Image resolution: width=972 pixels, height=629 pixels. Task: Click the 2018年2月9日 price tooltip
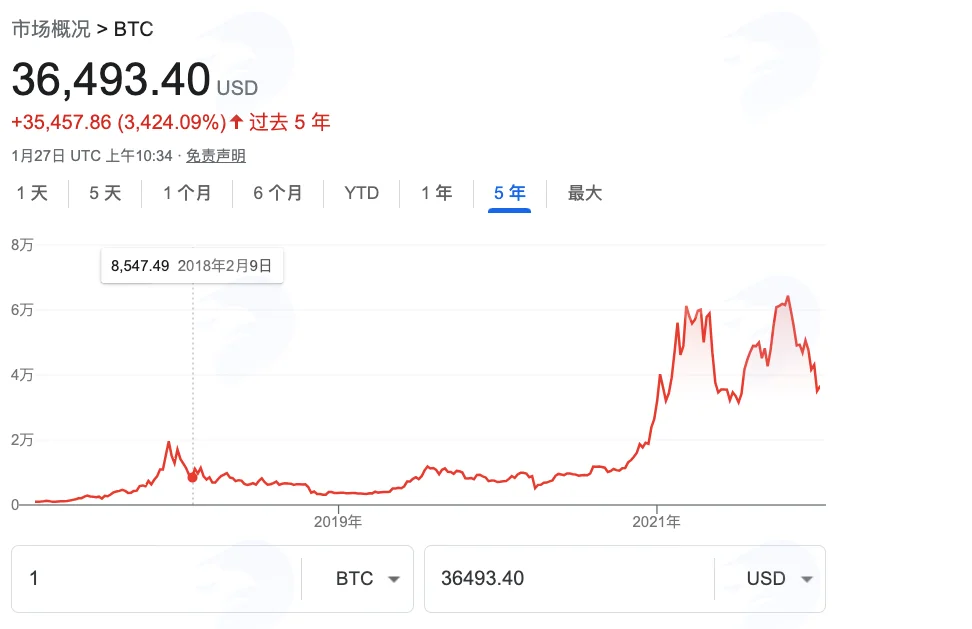pos(192,266)
